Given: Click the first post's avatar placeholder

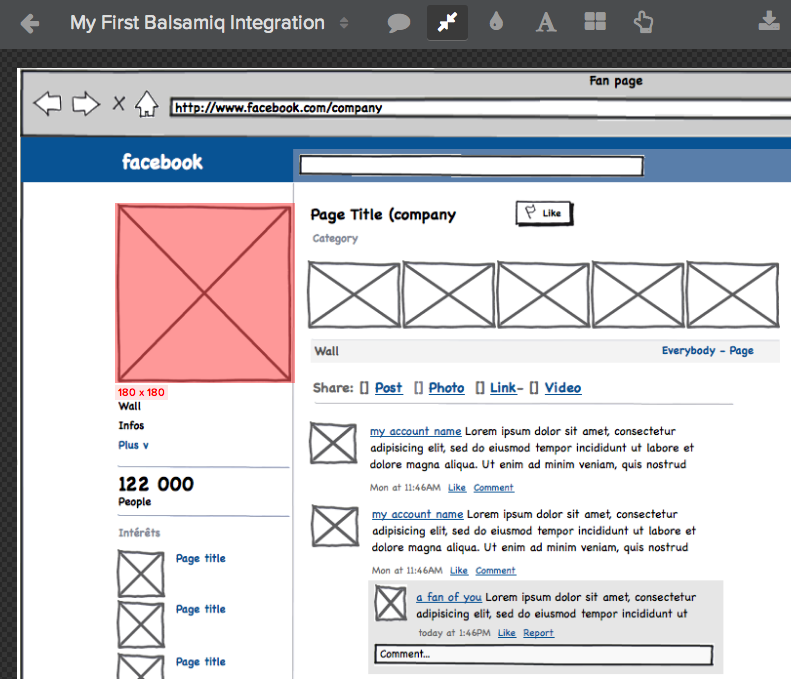Looking at the screenshot, I should pos(333,443).
